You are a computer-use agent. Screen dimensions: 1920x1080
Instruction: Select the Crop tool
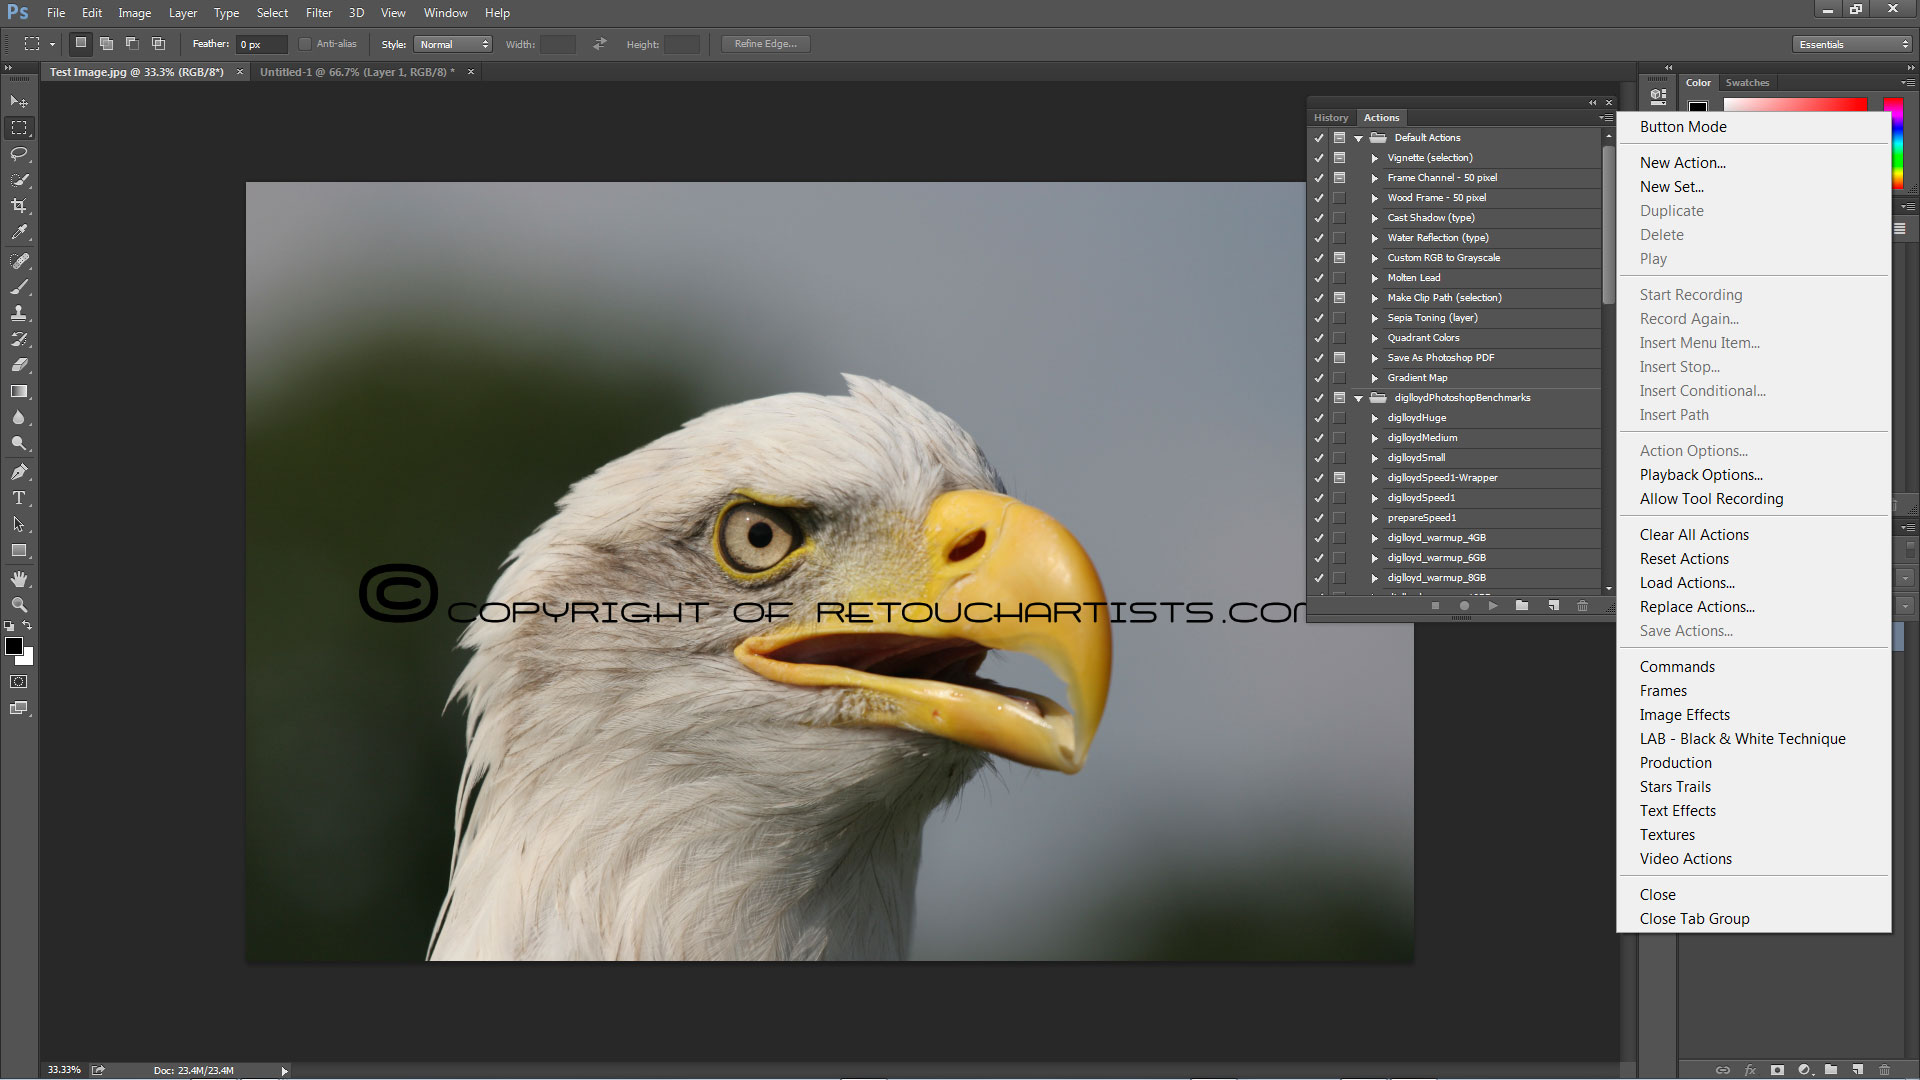point(19,206)
